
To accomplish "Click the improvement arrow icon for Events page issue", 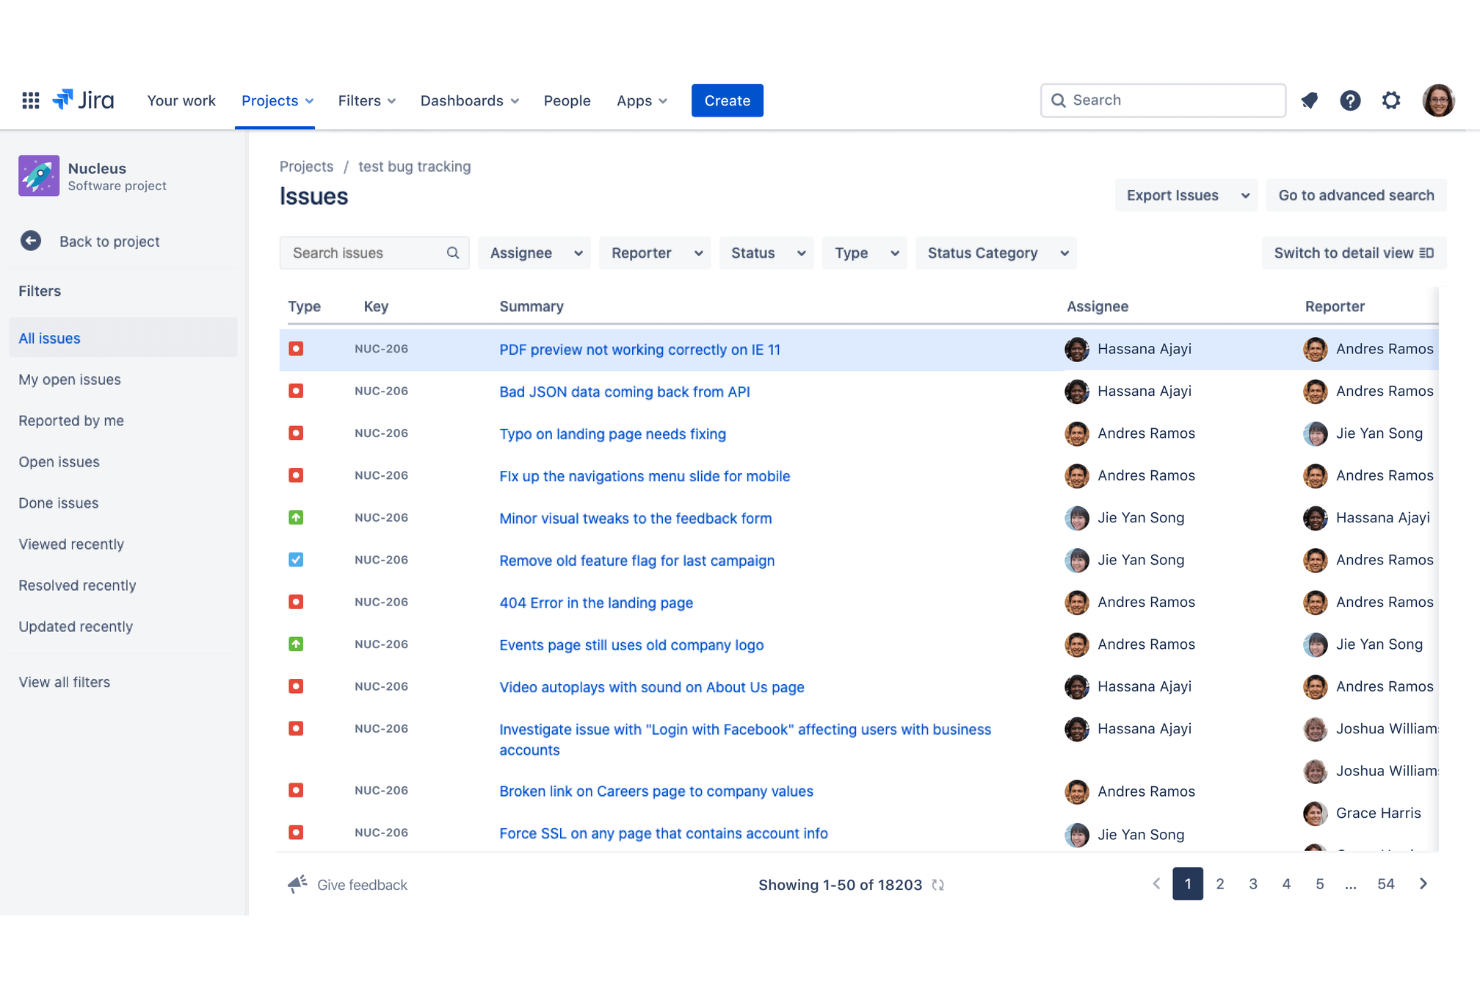I will 296,644.
